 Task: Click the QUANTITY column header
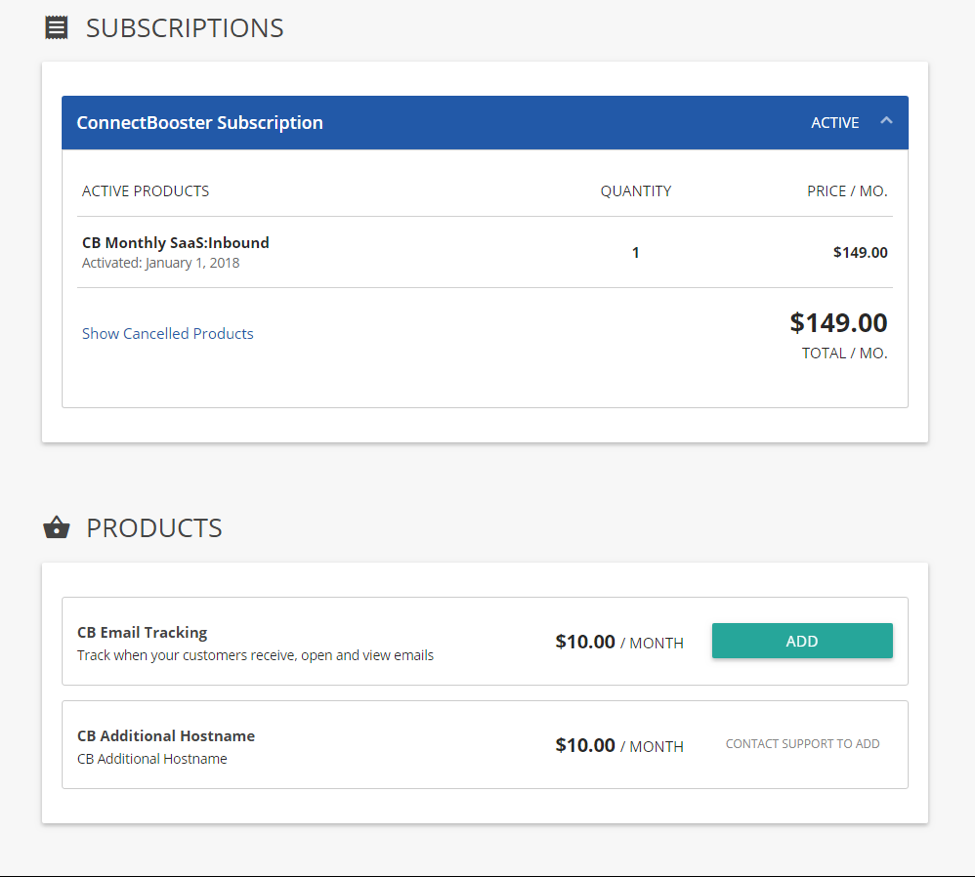point(636,191)
